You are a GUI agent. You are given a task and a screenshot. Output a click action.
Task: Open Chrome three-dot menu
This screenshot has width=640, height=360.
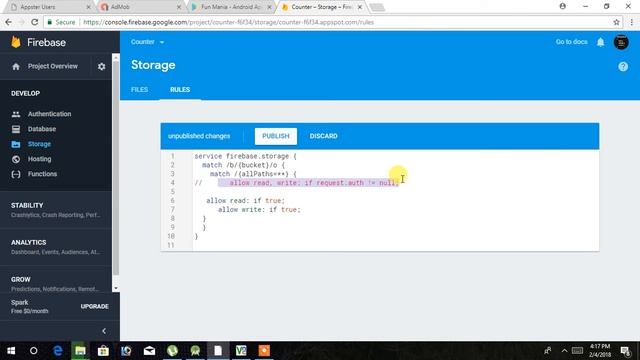(631, 22)
